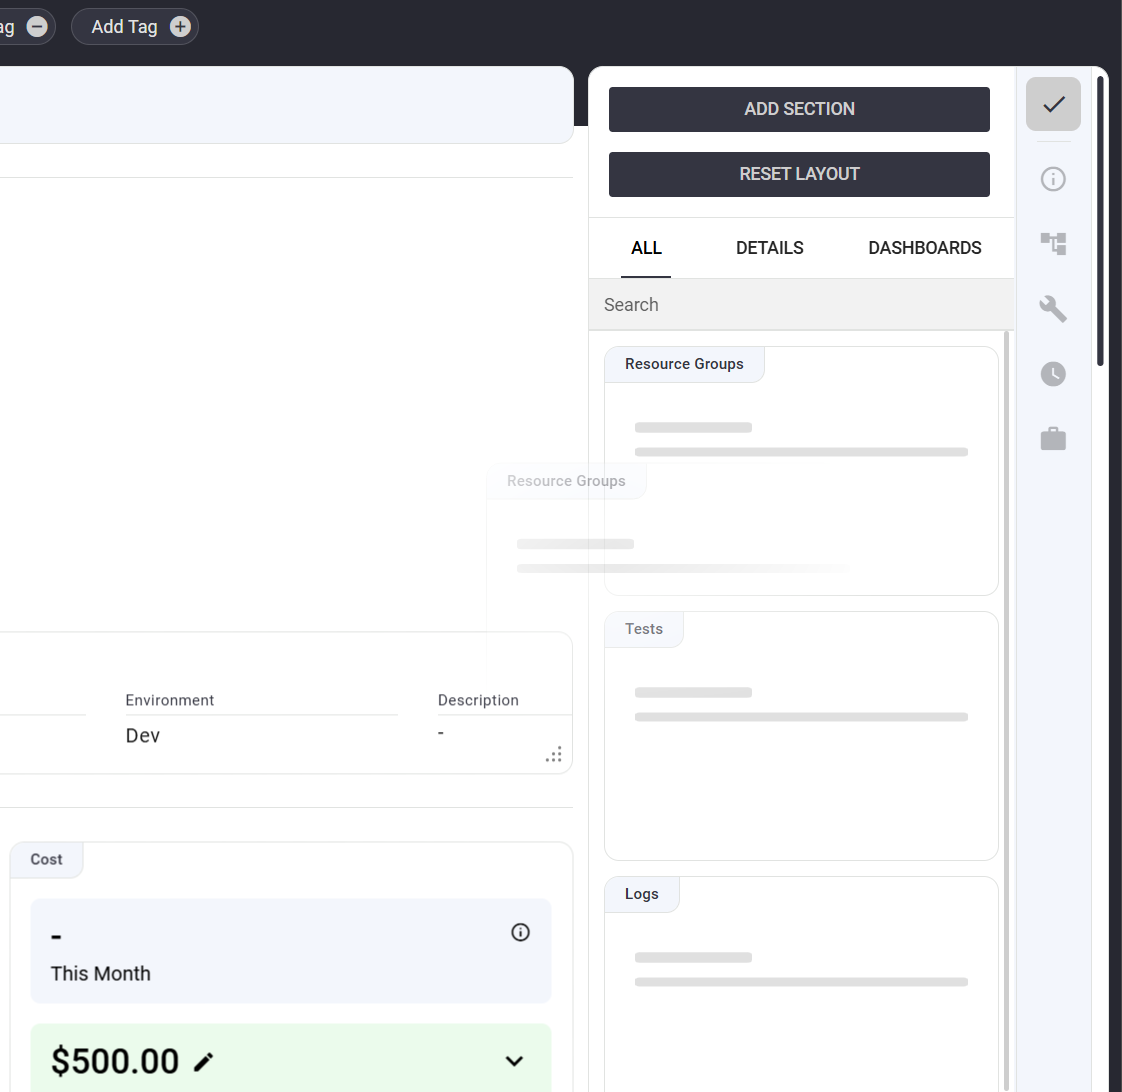
Task: Select the Logs section card
Action: [801, 985]
